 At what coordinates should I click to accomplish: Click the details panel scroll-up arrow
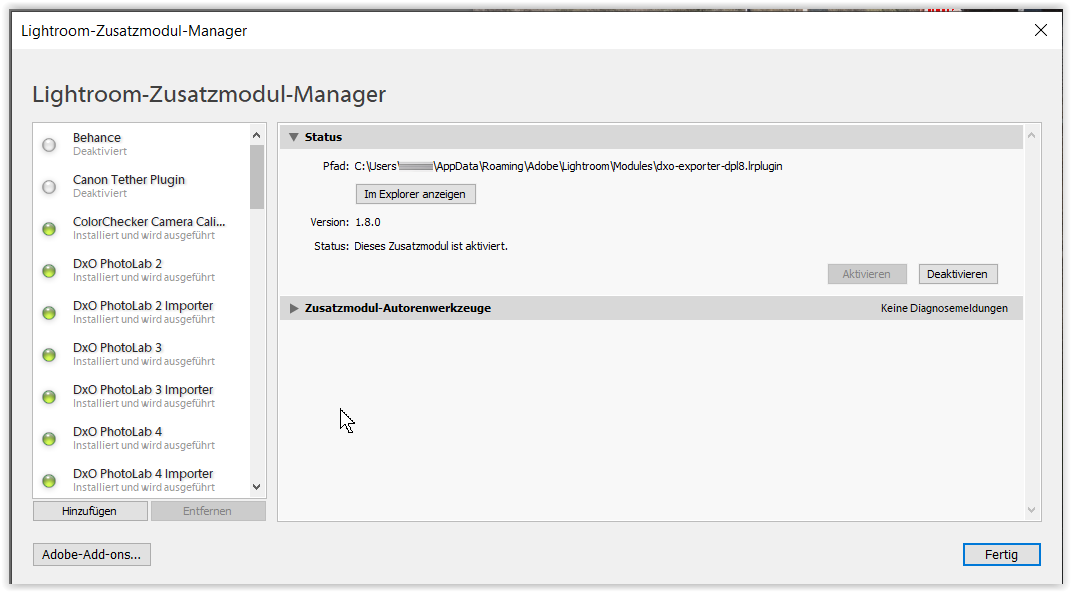[x=1031, y=136]
